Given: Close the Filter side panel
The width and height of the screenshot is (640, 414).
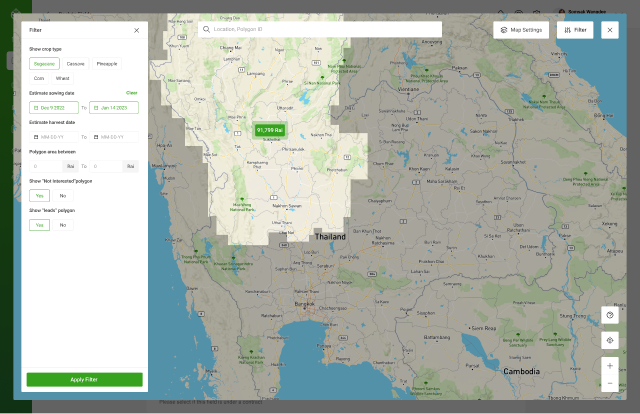Looking at the screenshot, I should click(136, 30).
